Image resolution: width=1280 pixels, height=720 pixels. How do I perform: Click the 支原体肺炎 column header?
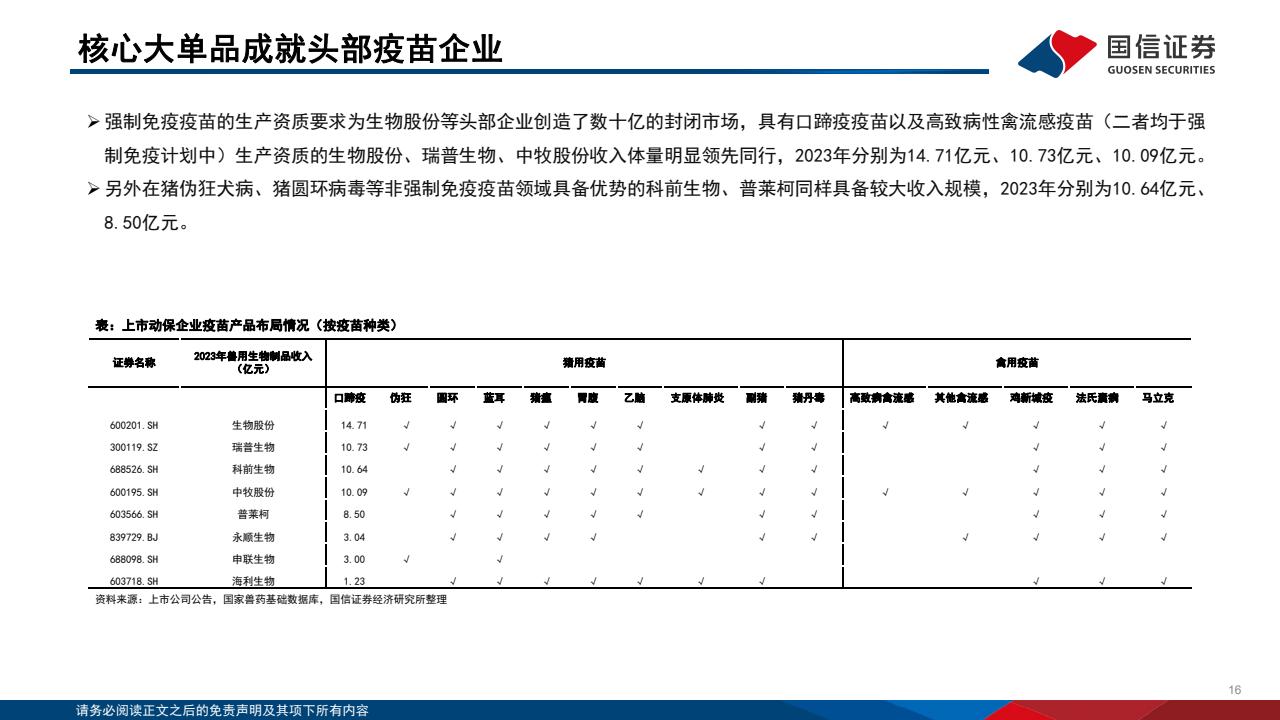click(x=697, y=398)
